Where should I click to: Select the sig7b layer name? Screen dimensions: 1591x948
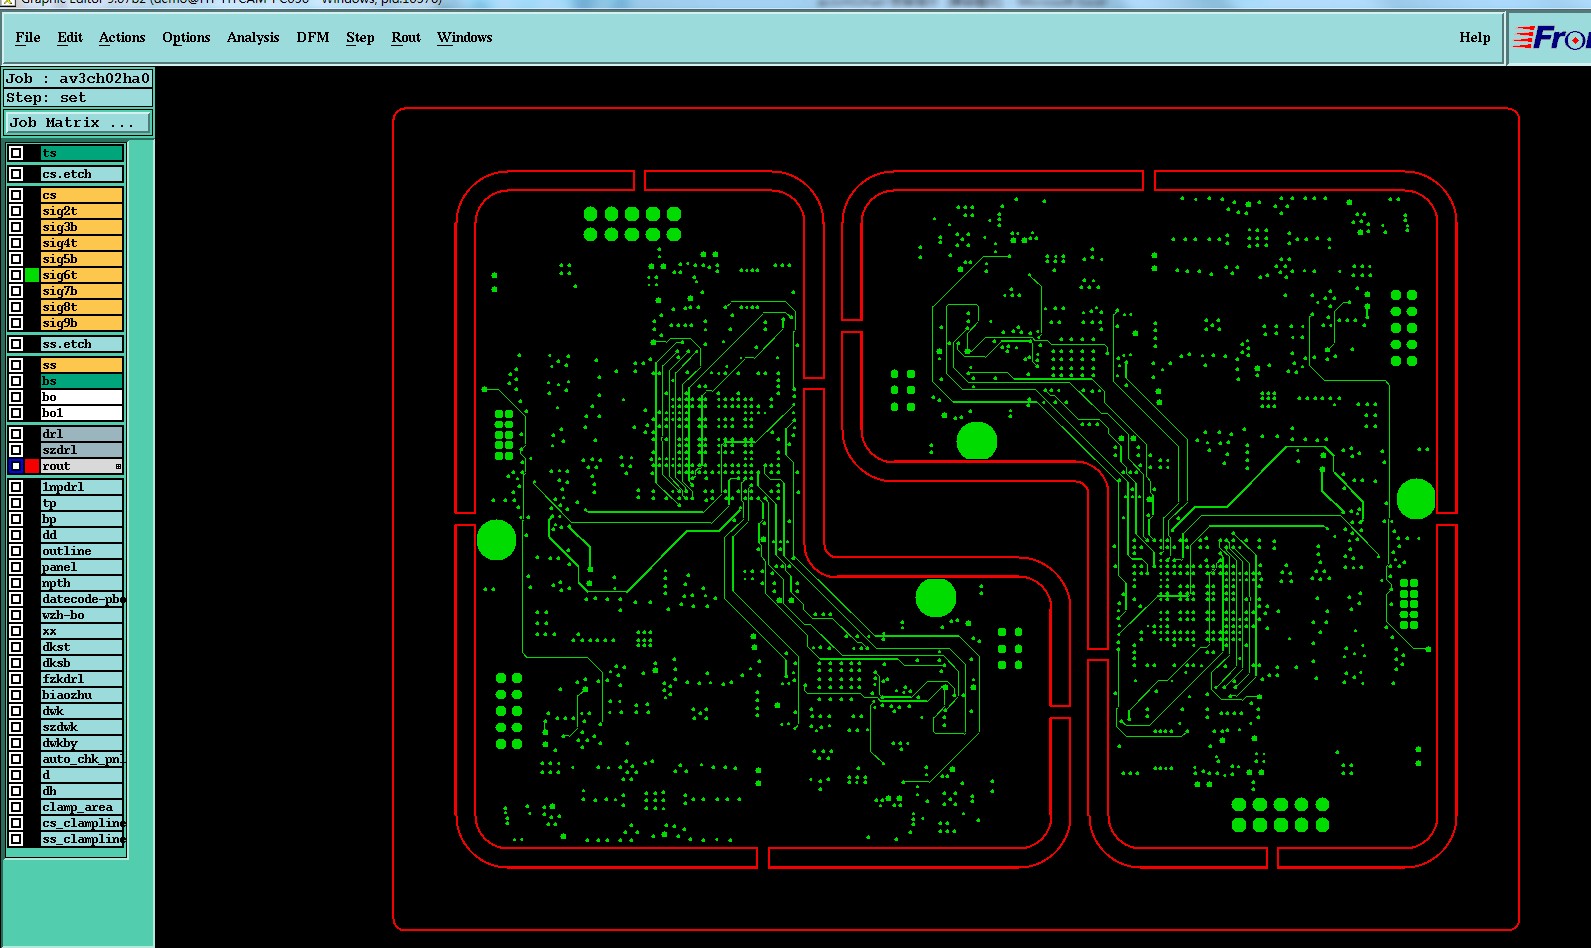(x=82, y=291)
